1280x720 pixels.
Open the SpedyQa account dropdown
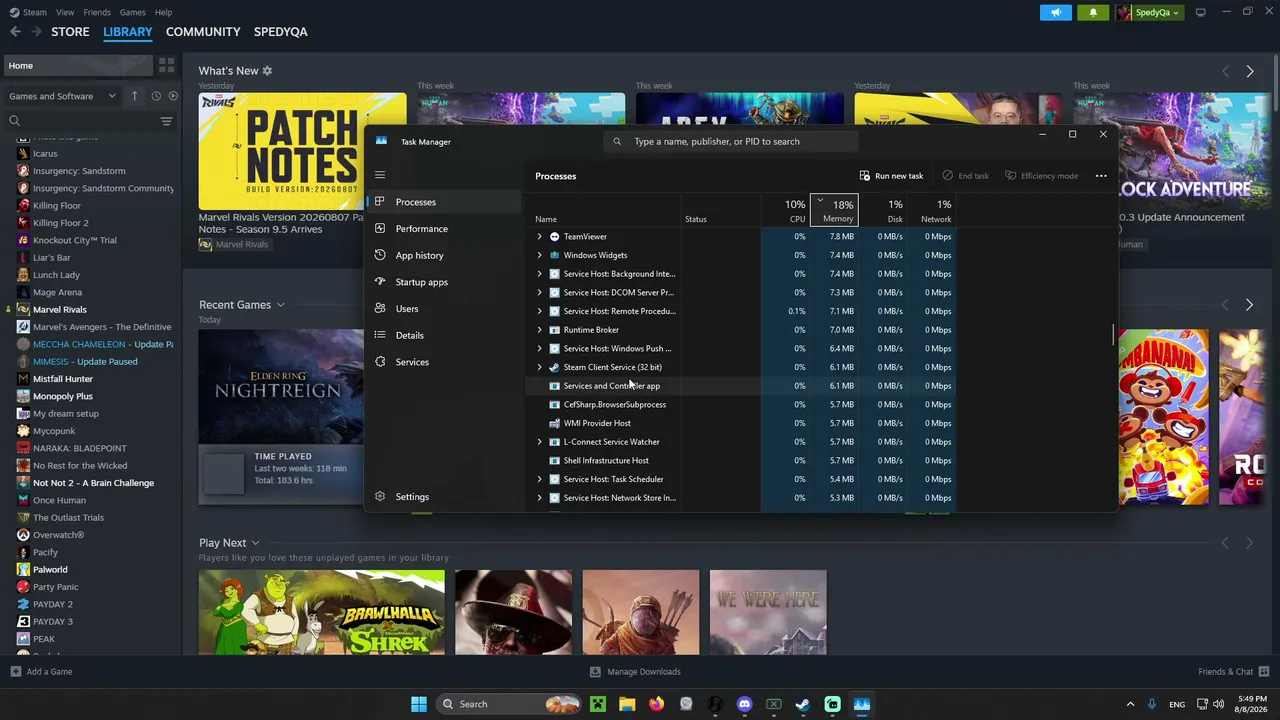click(1151, 12)
